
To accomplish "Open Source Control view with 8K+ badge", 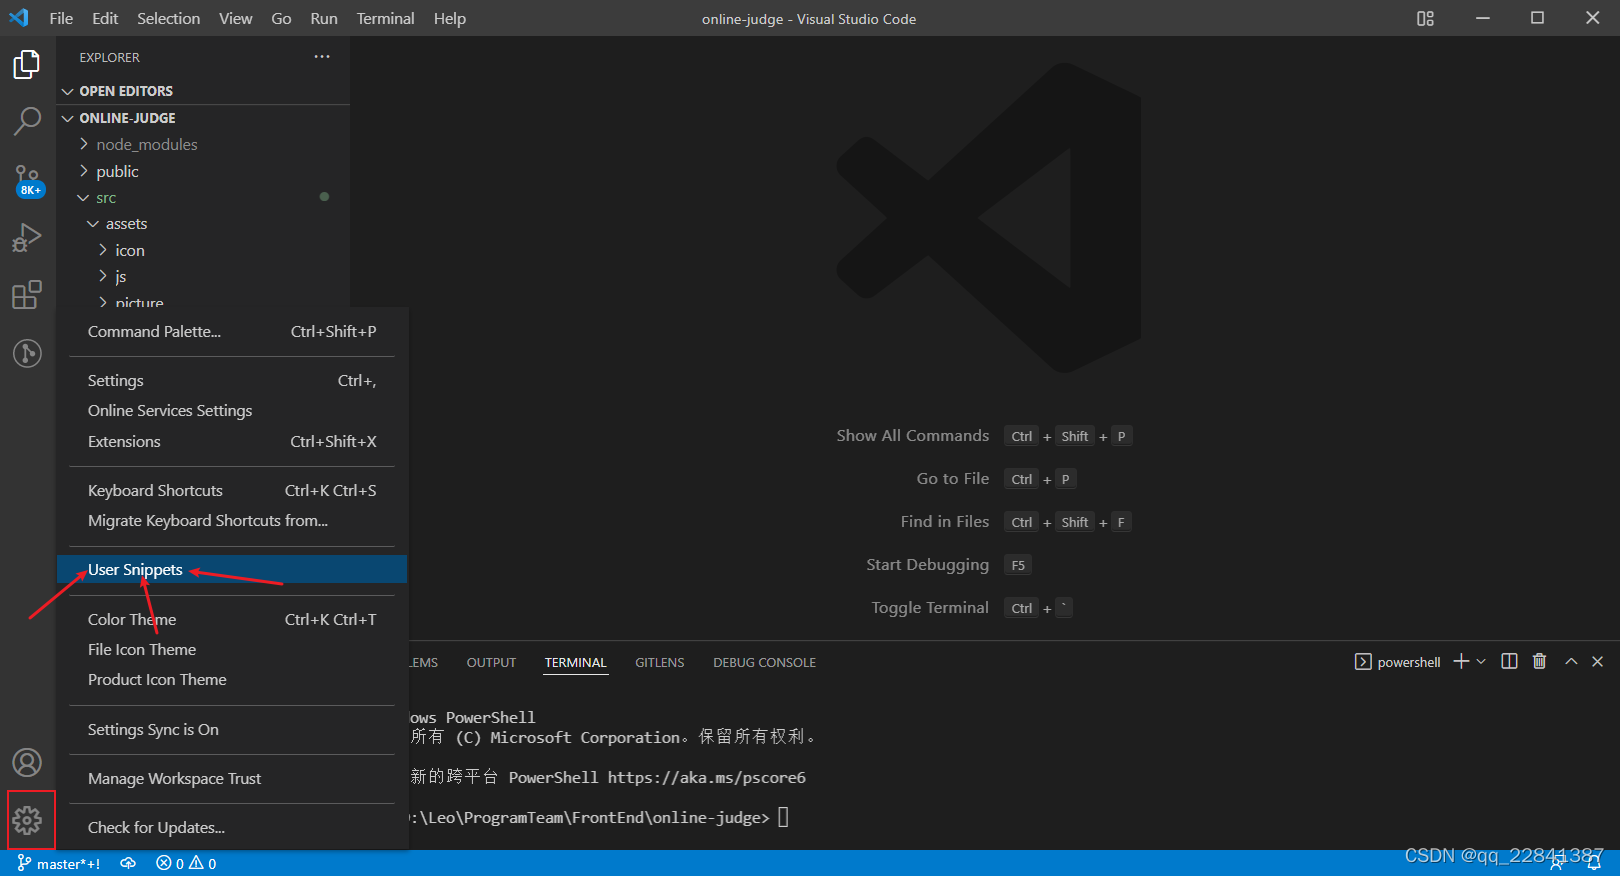I will [27, 180].
